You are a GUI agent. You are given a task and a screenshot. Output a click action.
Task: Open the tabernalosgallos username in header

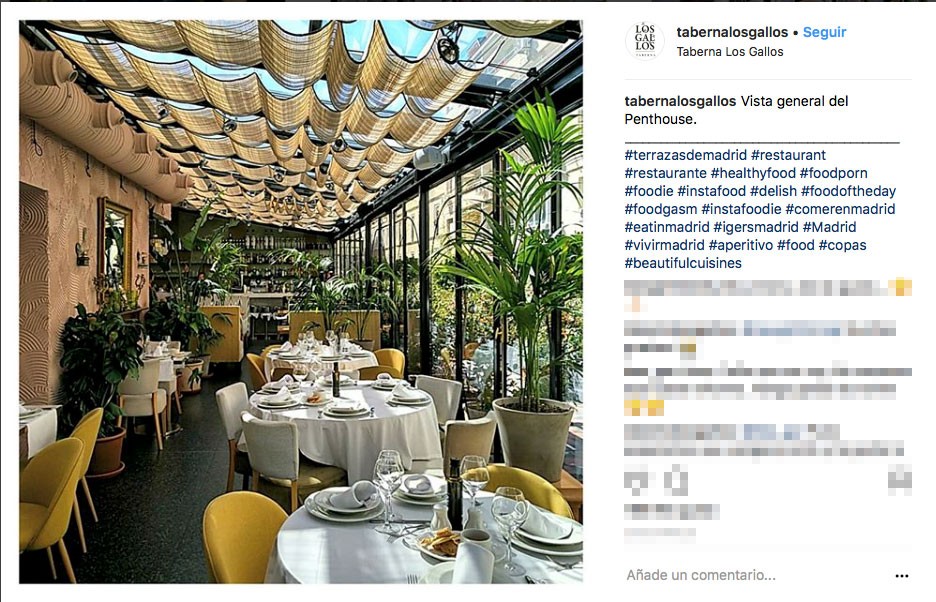pos(732,32)
